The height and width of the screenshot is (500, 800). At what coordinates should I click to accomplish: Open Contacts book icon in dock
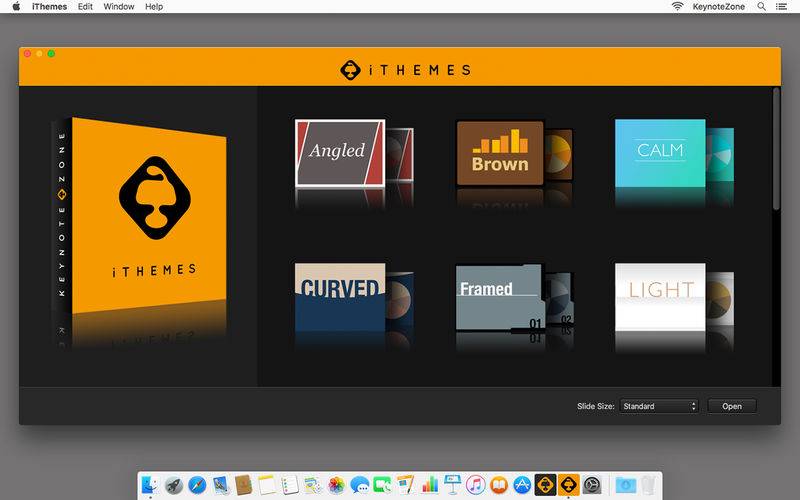[243, 485]
